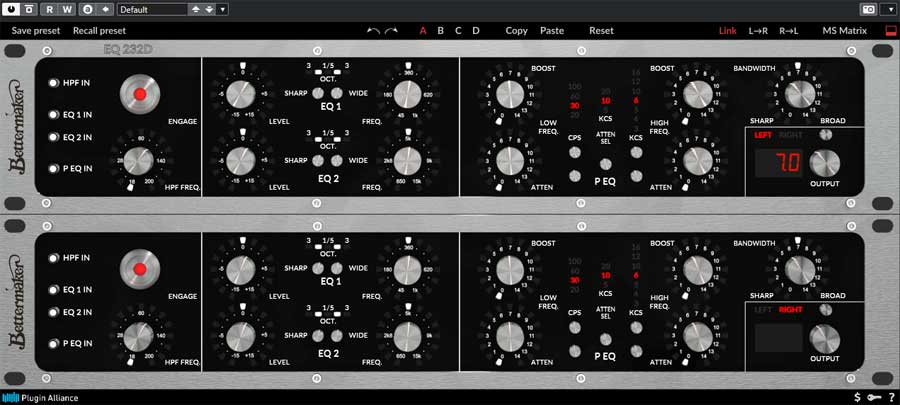Toggle EQ 1 IN on the left-channel unit

coord(54,115)
